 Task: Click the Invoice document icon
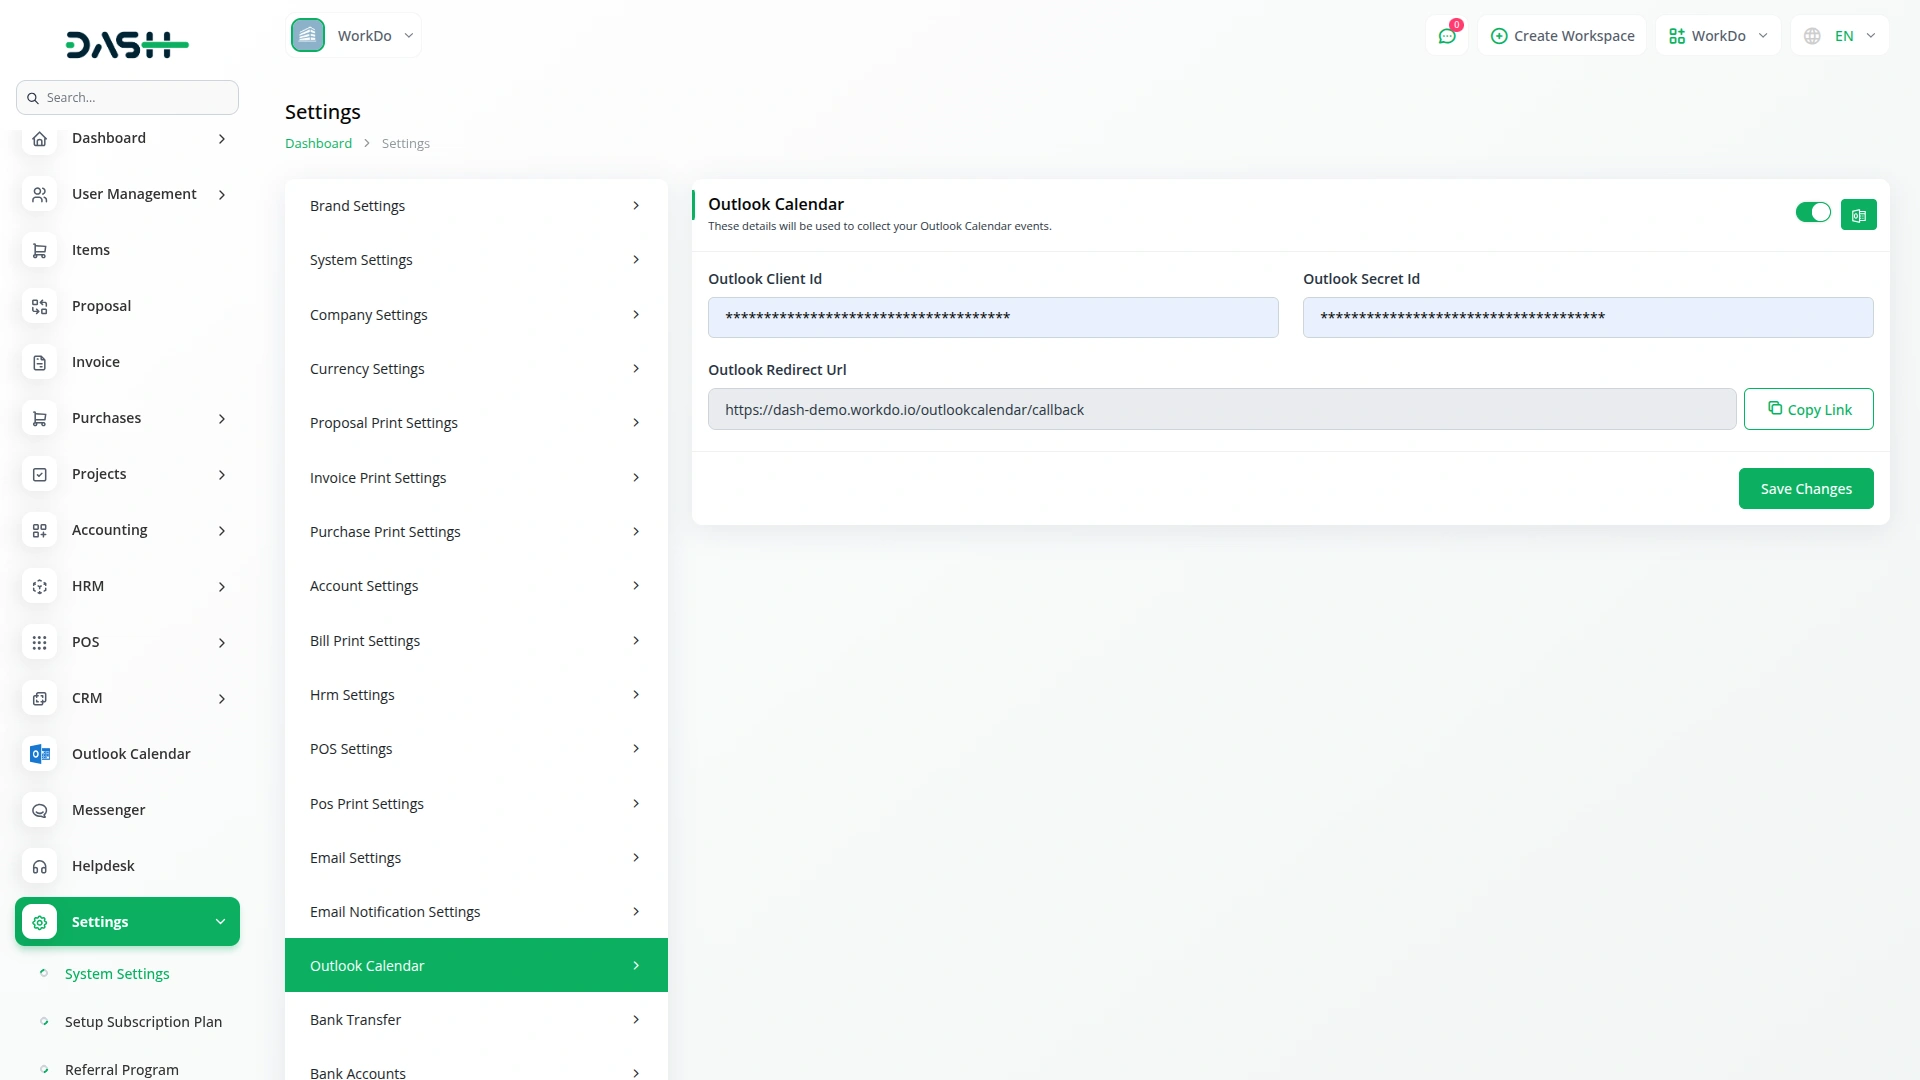(x=40, y=362)
